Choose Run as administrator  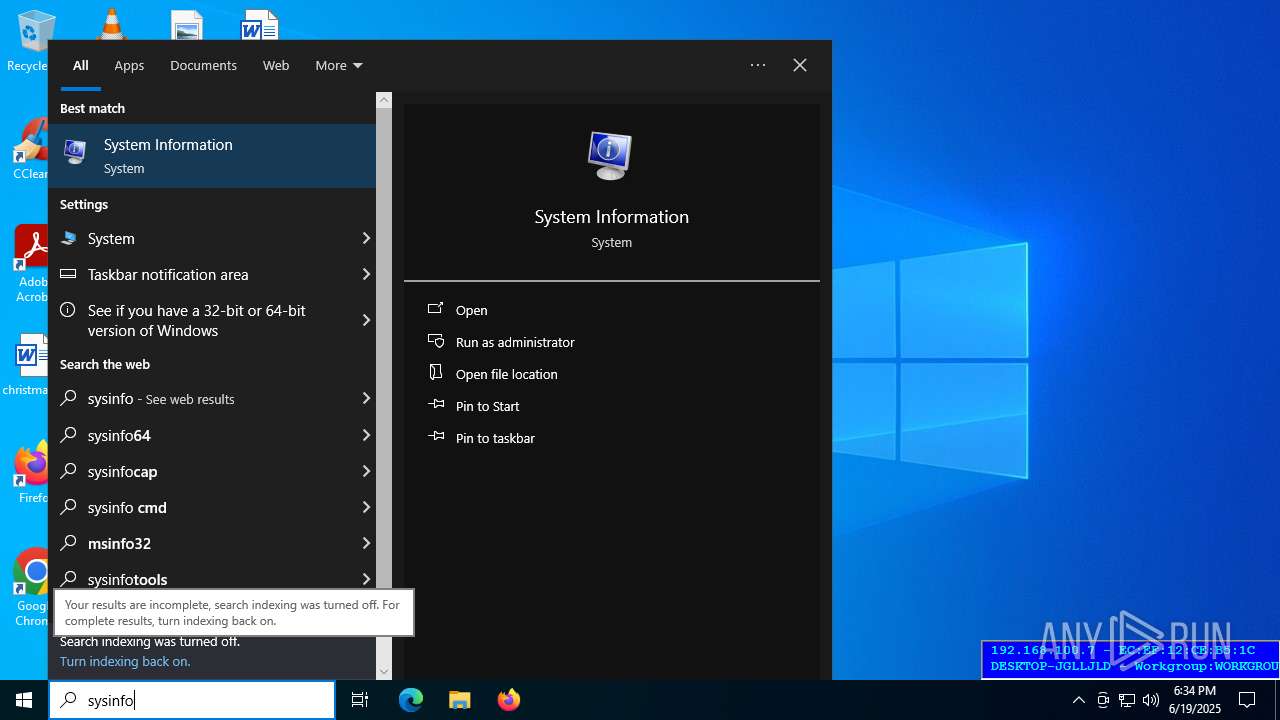[515, 342]
